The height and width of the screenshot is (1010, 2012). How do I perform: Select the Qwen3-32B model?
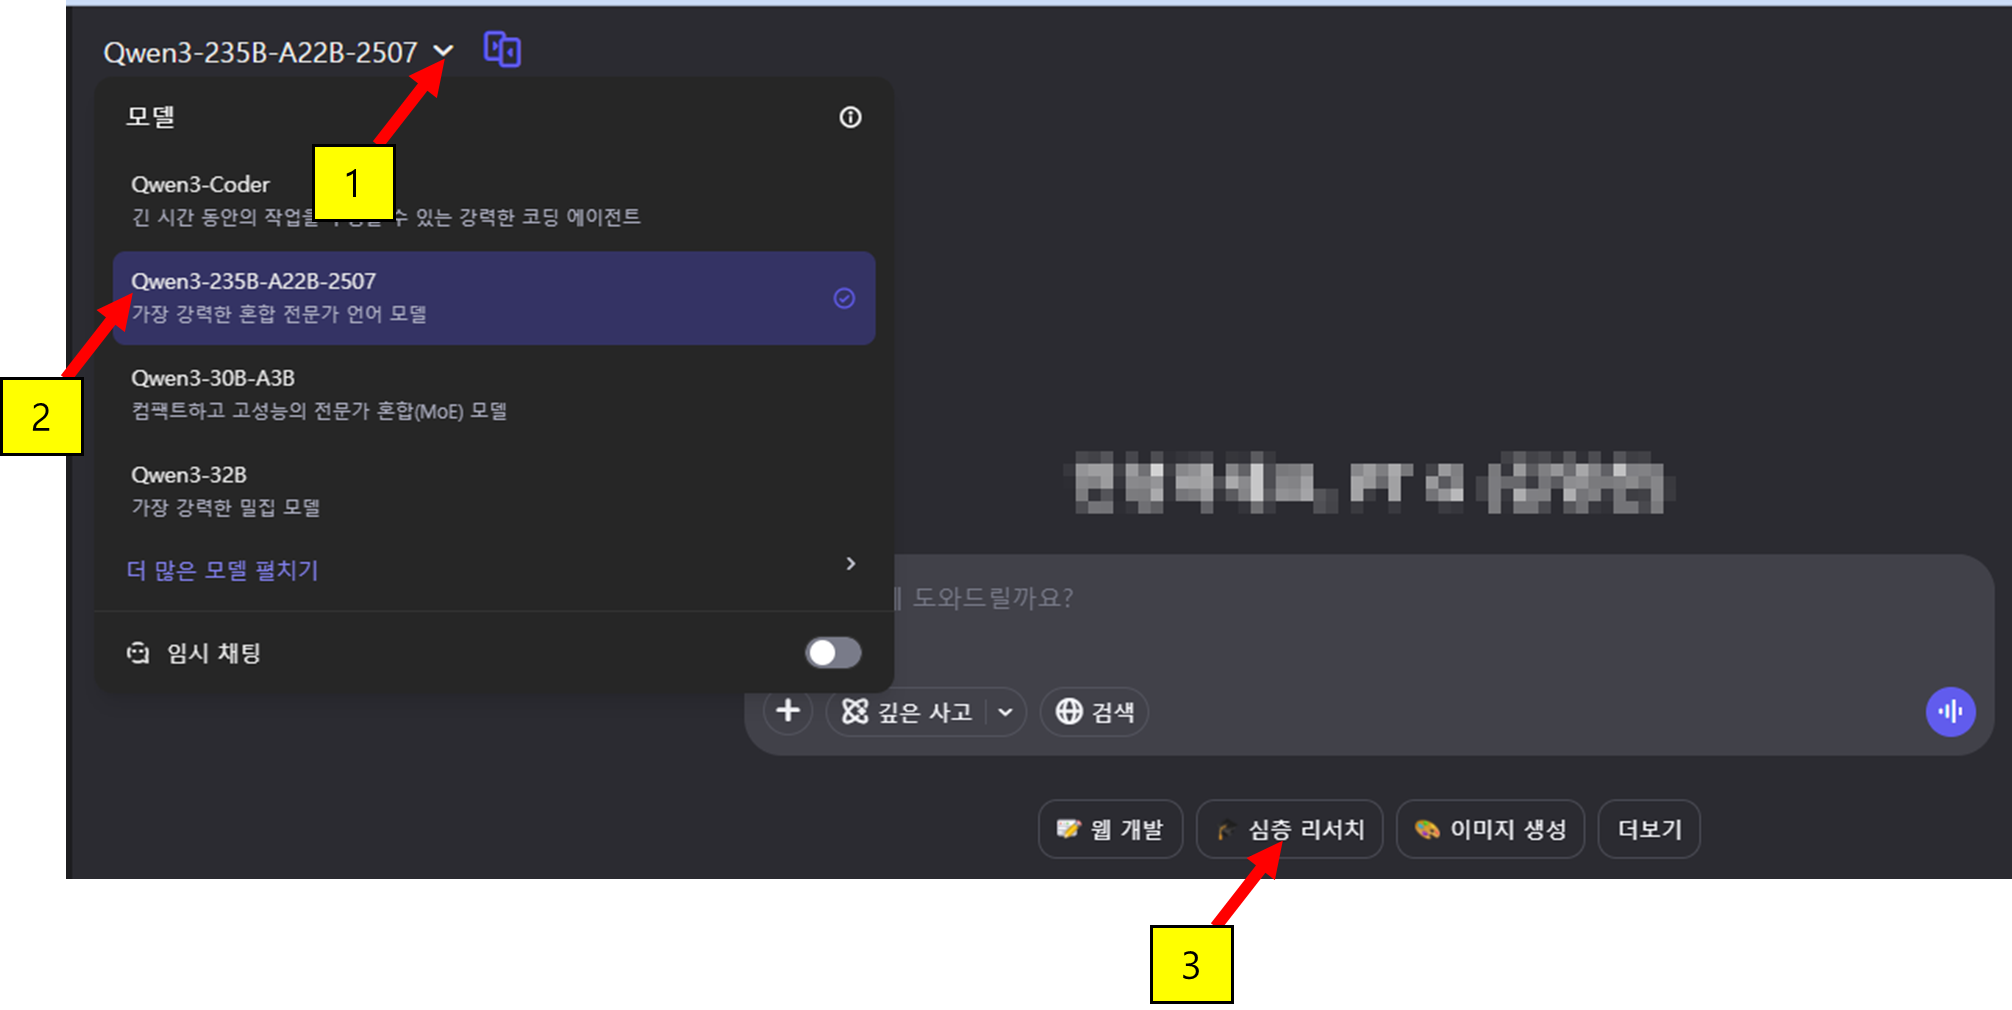pos(494,491)
